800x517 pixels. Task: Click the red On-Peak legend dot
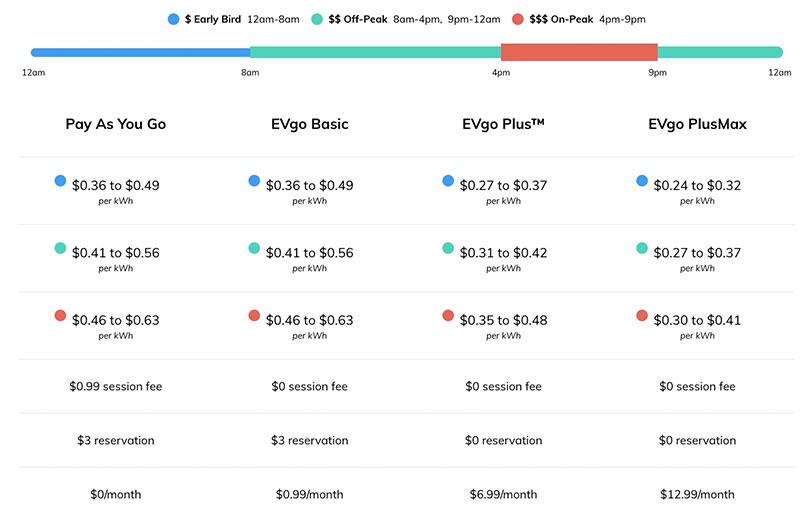[517, 19]
